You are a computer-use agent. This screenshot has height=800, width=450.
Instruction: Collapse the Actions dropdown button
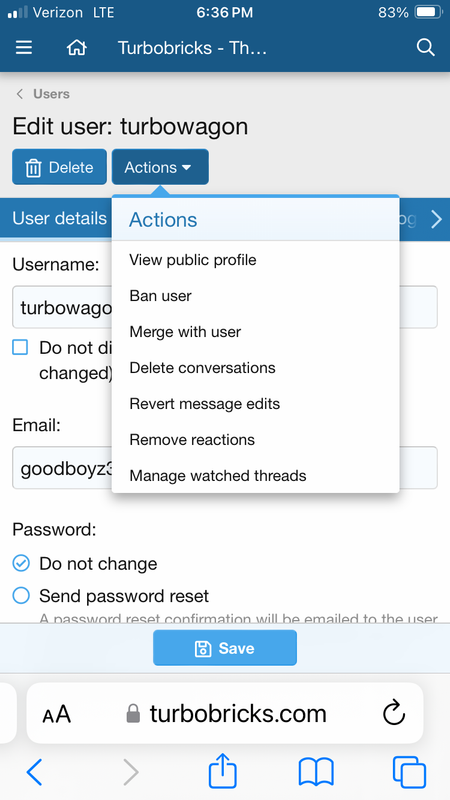point(160,167)
